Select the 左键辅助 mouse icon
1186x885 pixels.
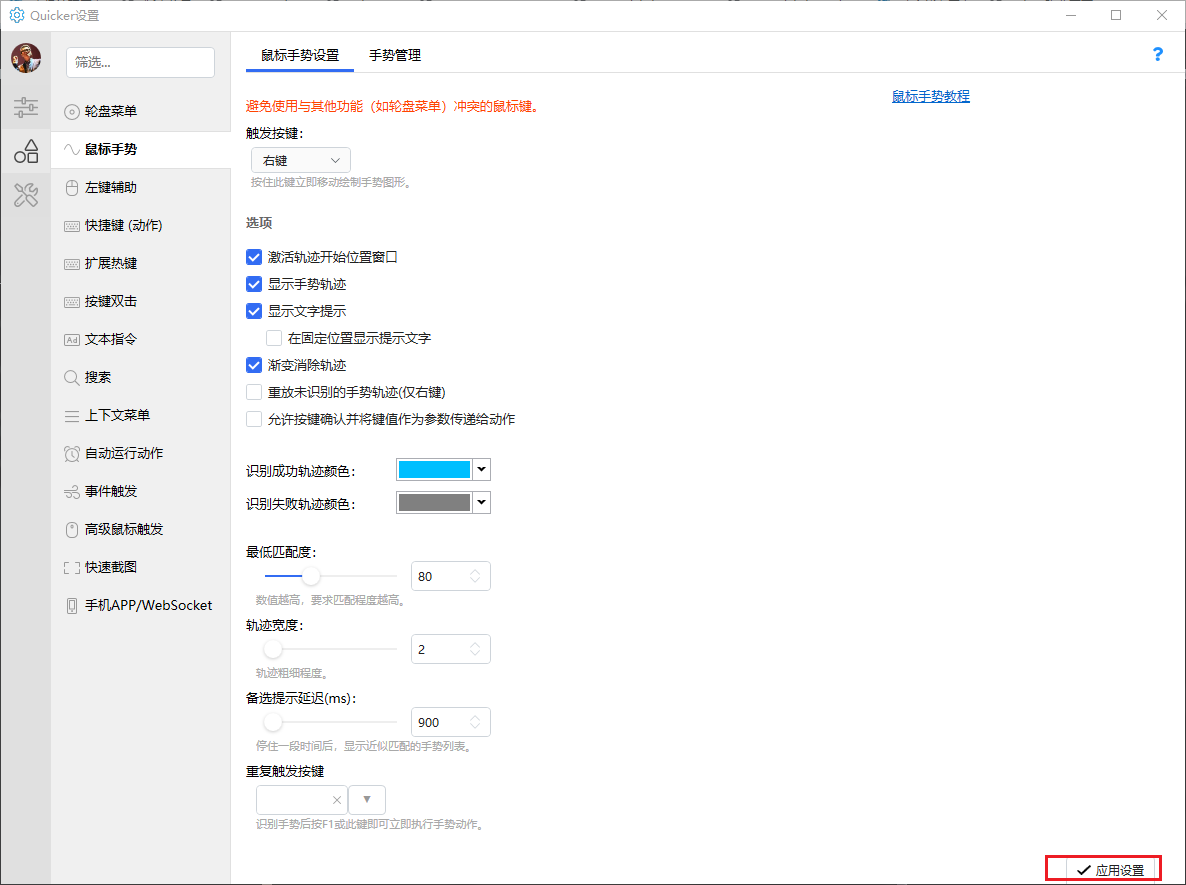point(72,188)
